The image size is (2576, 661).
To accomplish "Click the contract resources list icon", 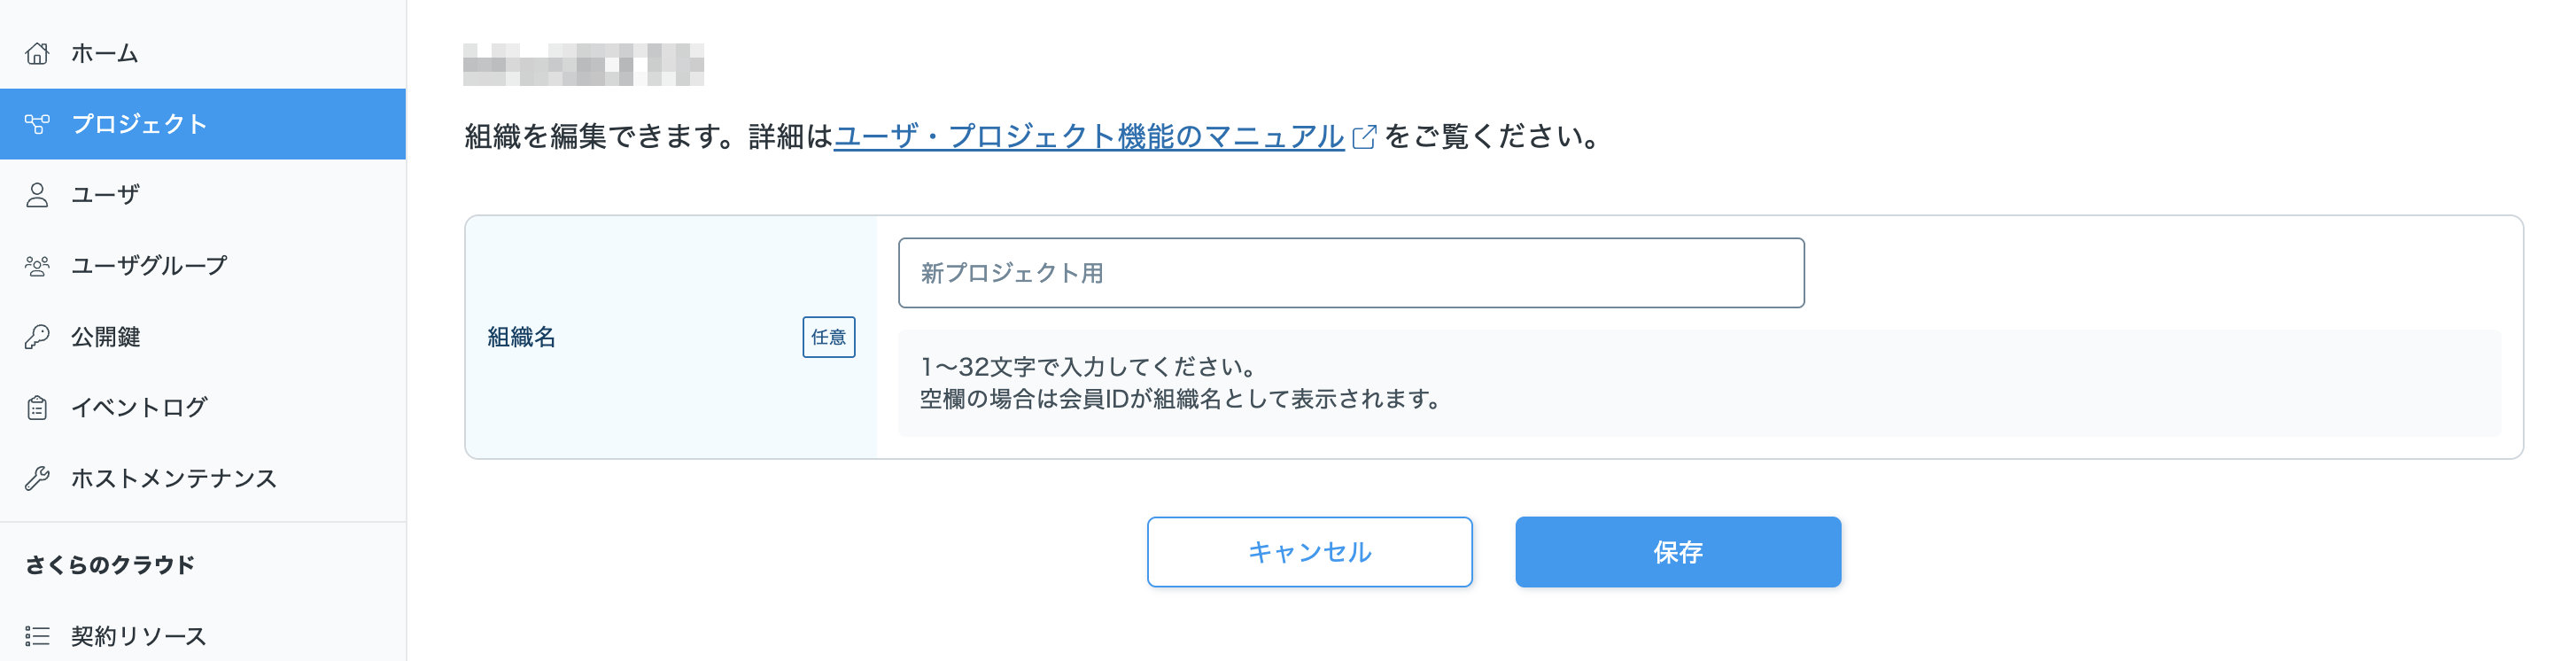I will click(x=37, y=636).
